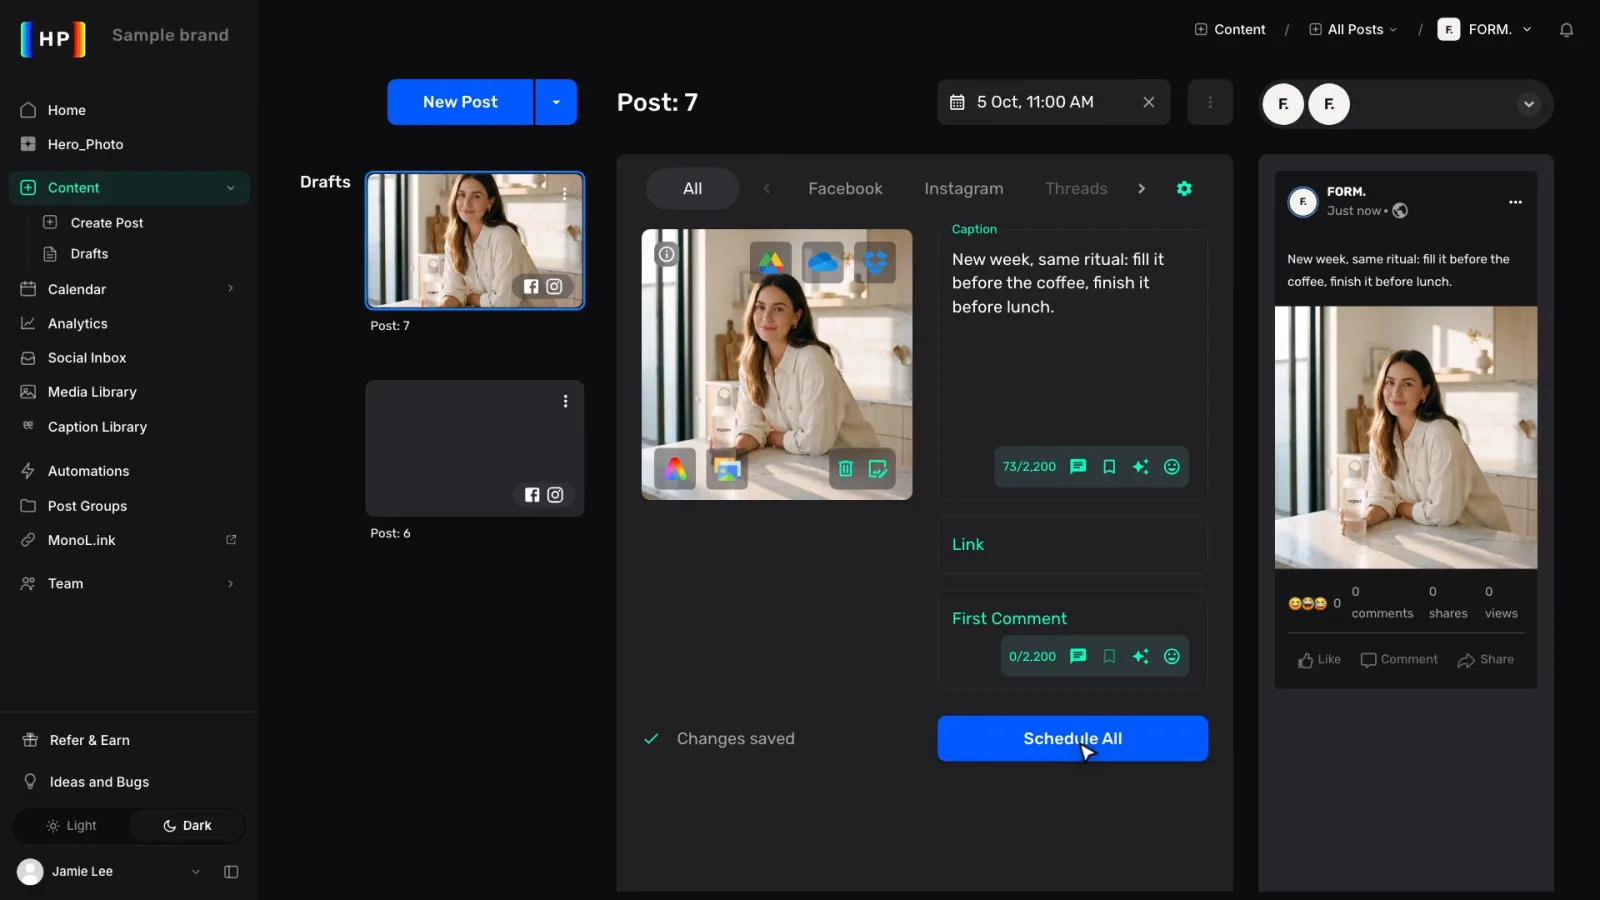Screen dimensions: 1600x900
Task: Switch theme to Dark
Action: [187, 826]
